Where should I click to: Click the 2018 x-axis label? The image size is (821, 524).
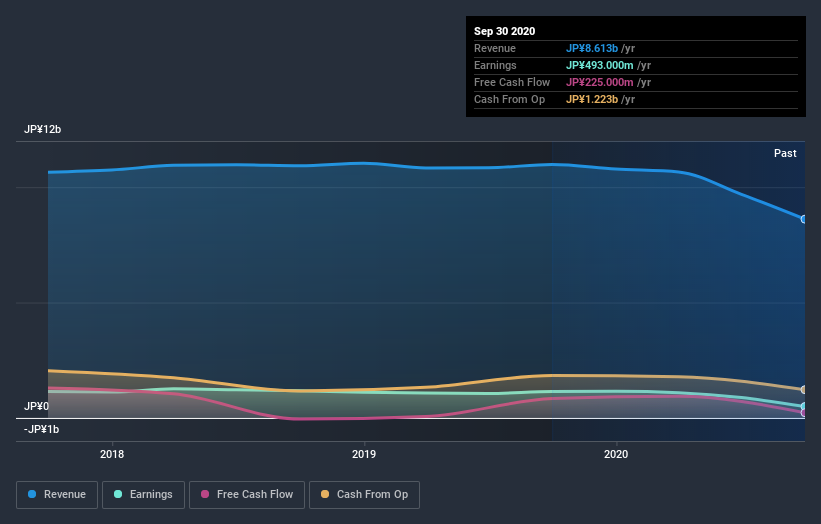click(112, 454)
